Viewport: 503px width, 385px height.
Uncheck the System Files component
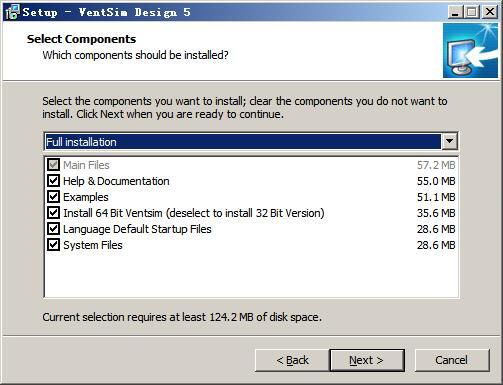click(53, 245)
